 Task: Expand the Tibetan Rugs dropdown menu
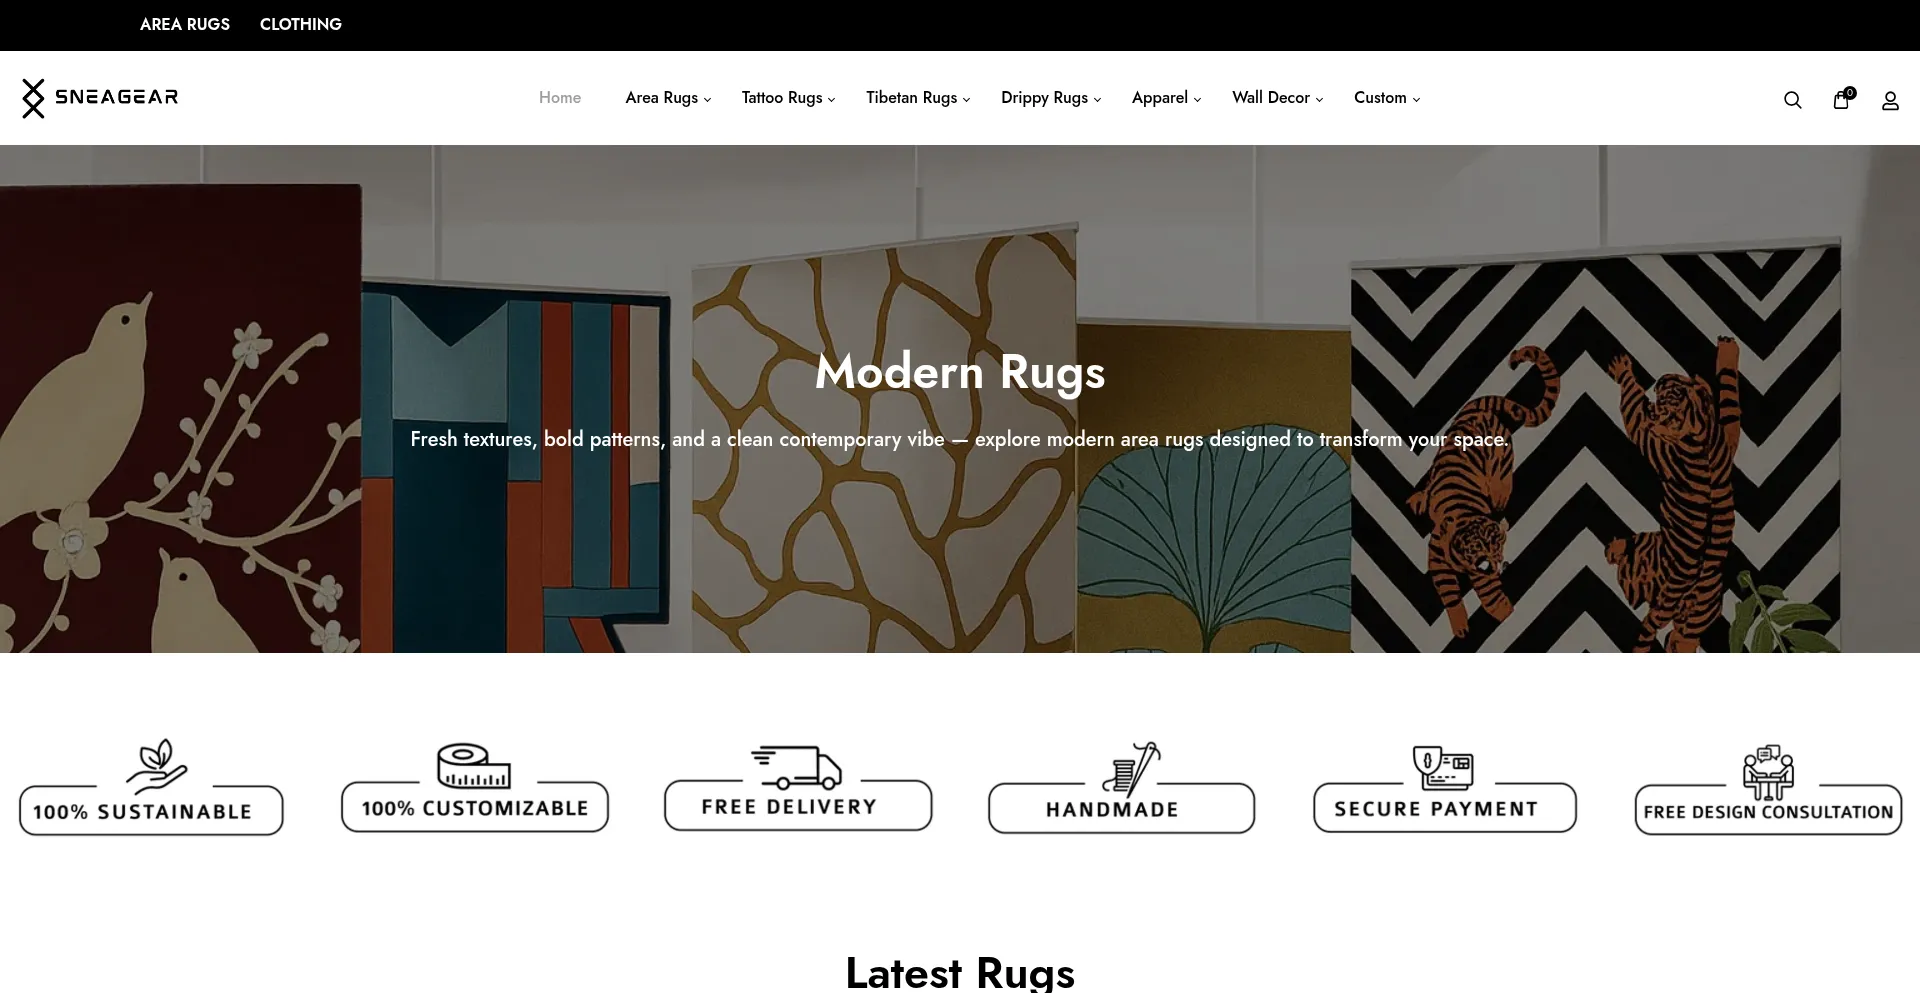pyautogui.click(x=918, y=98)
